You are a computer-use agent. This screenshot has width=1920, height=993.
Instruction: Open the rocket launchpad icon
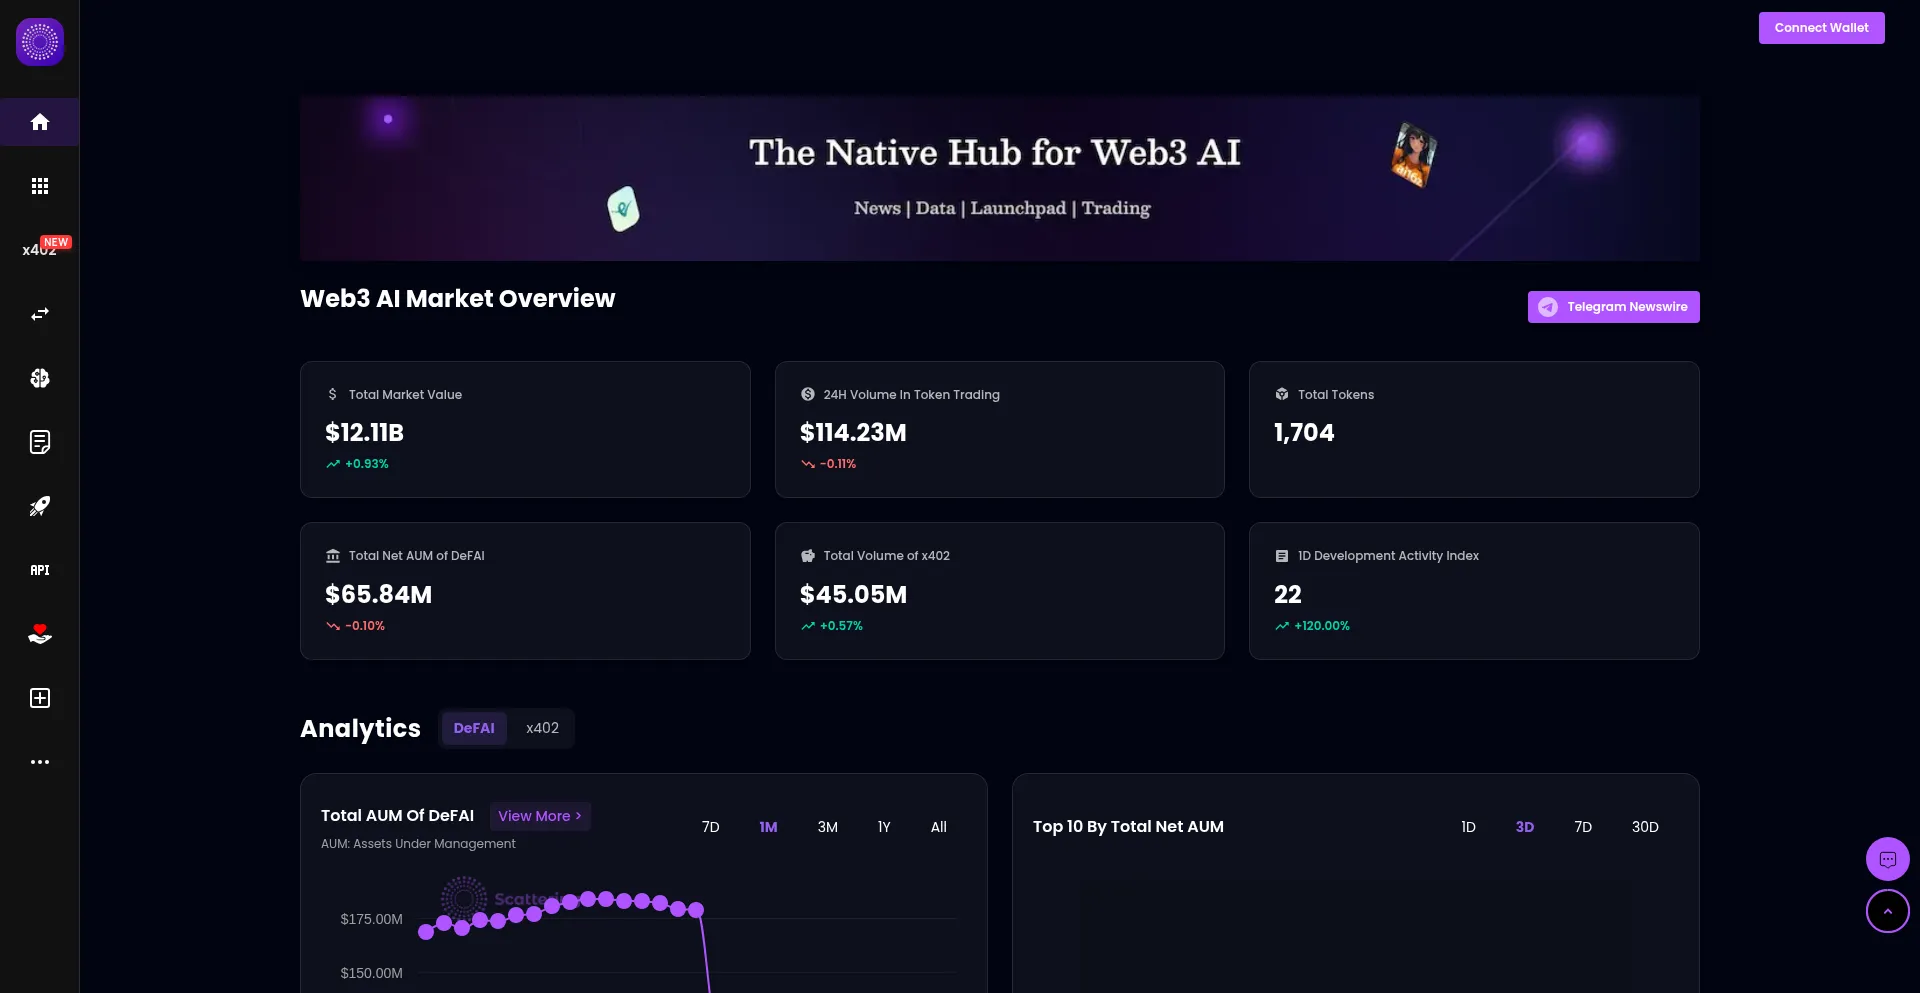[x=40, y=506]
